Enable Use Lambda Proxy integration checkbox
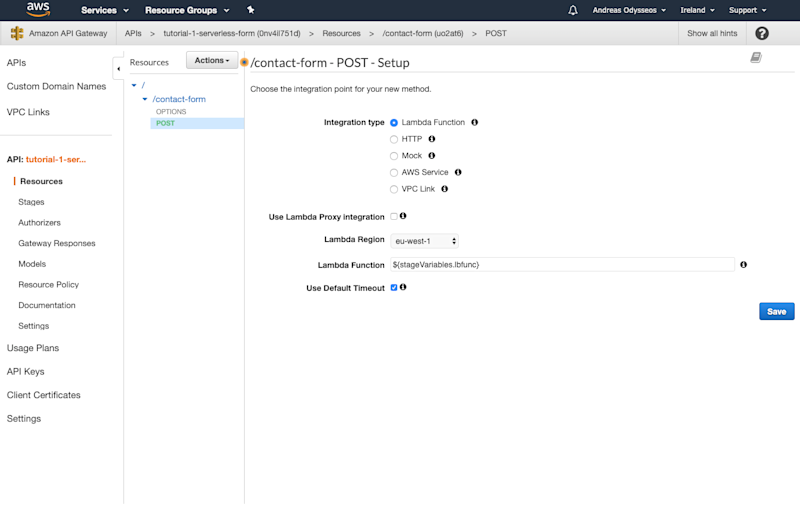This screenshot has width=800, height=505. pyautogui.click(x=394, y=216)
